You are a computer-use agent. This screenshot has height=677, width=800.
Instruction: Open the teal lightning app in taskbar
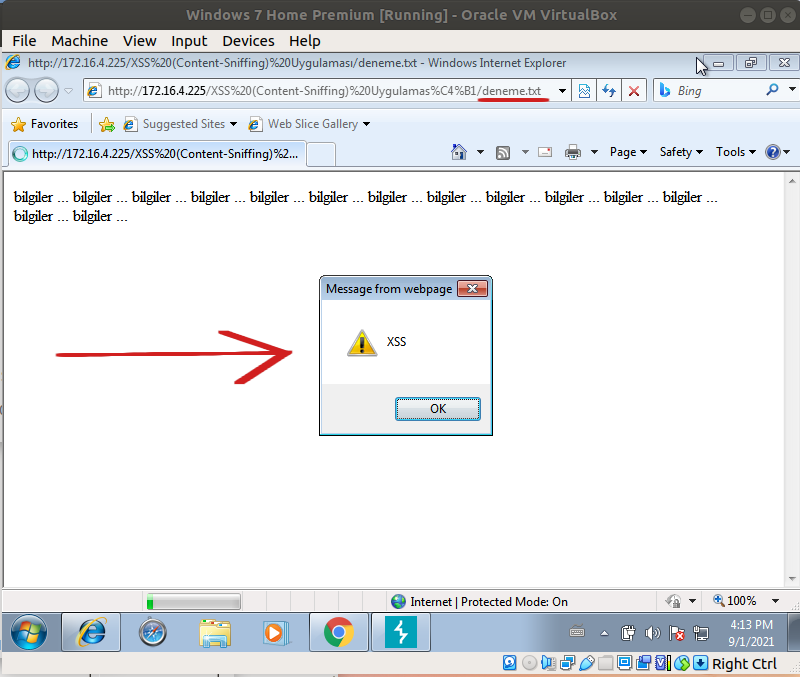pyautogui.click(x=401, y=633)
